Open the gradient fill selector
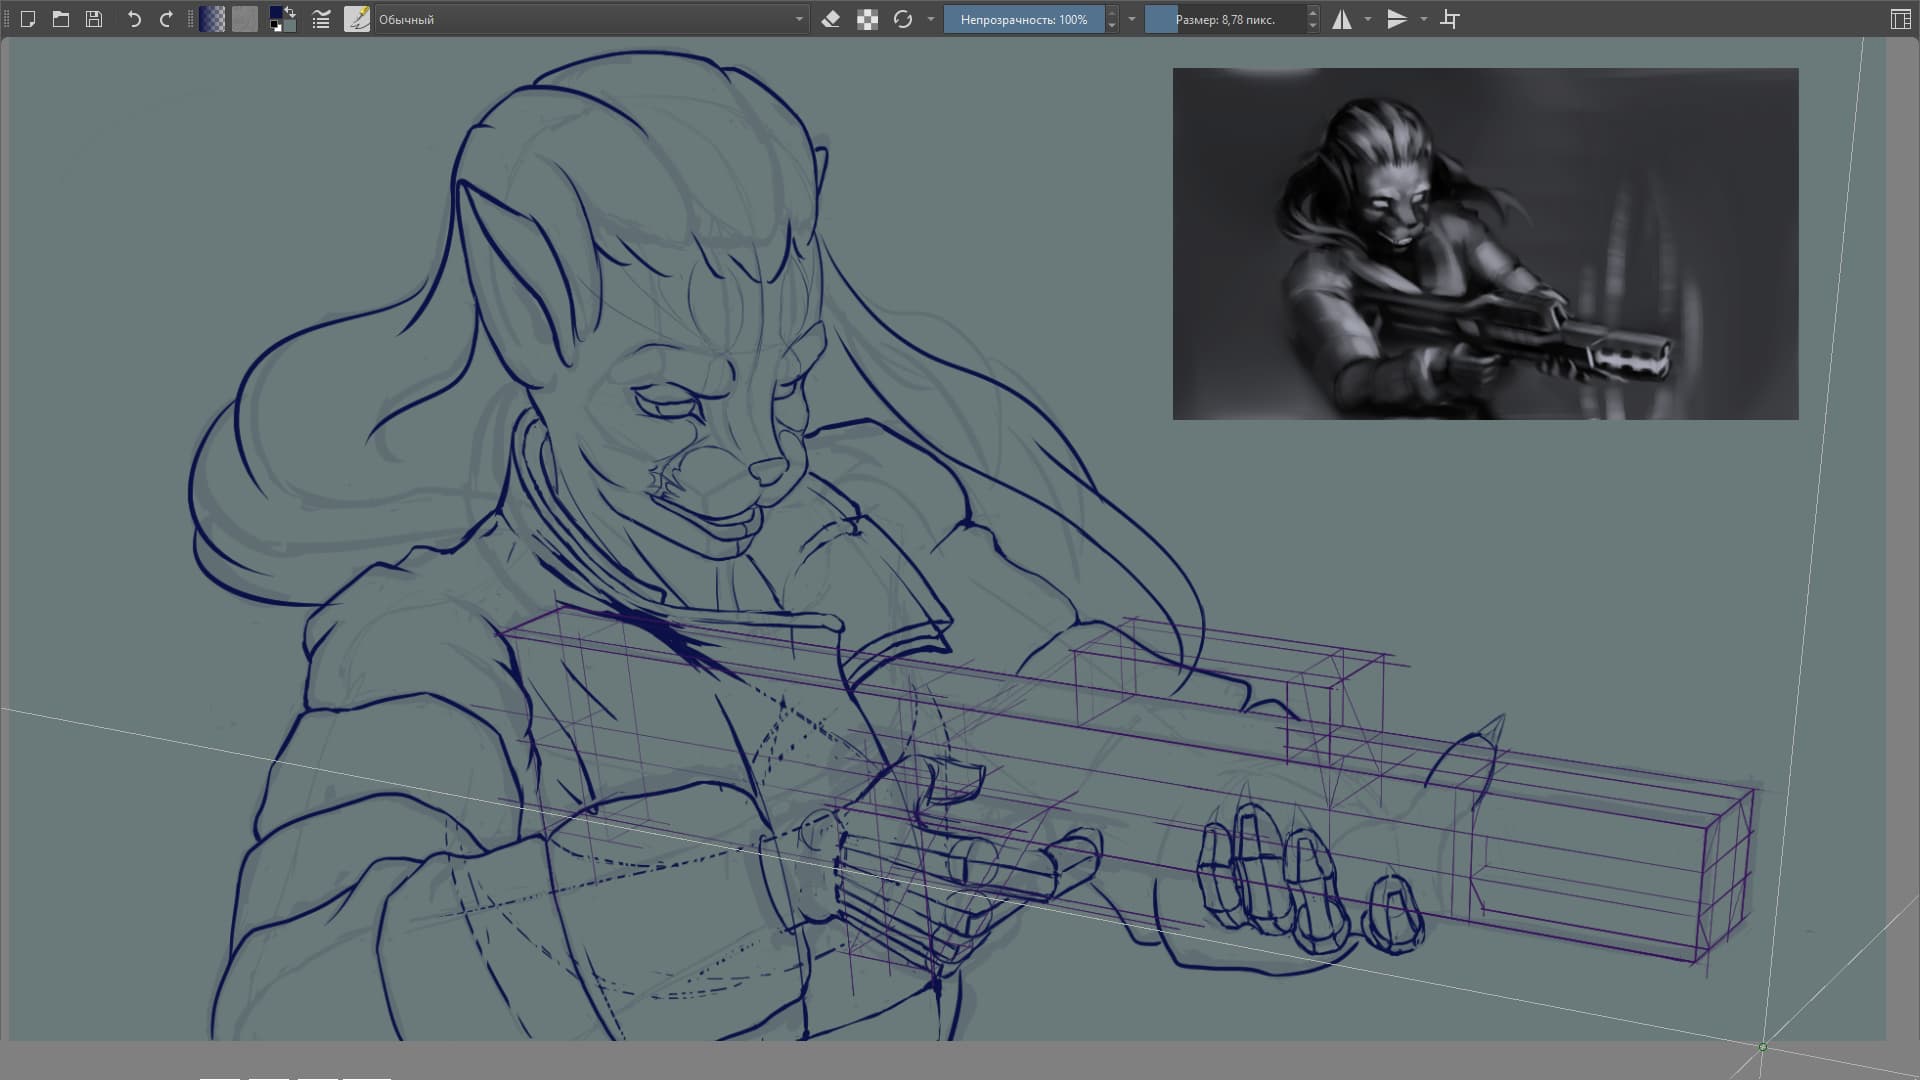The image size is (1920, 1080). [212, 19]
